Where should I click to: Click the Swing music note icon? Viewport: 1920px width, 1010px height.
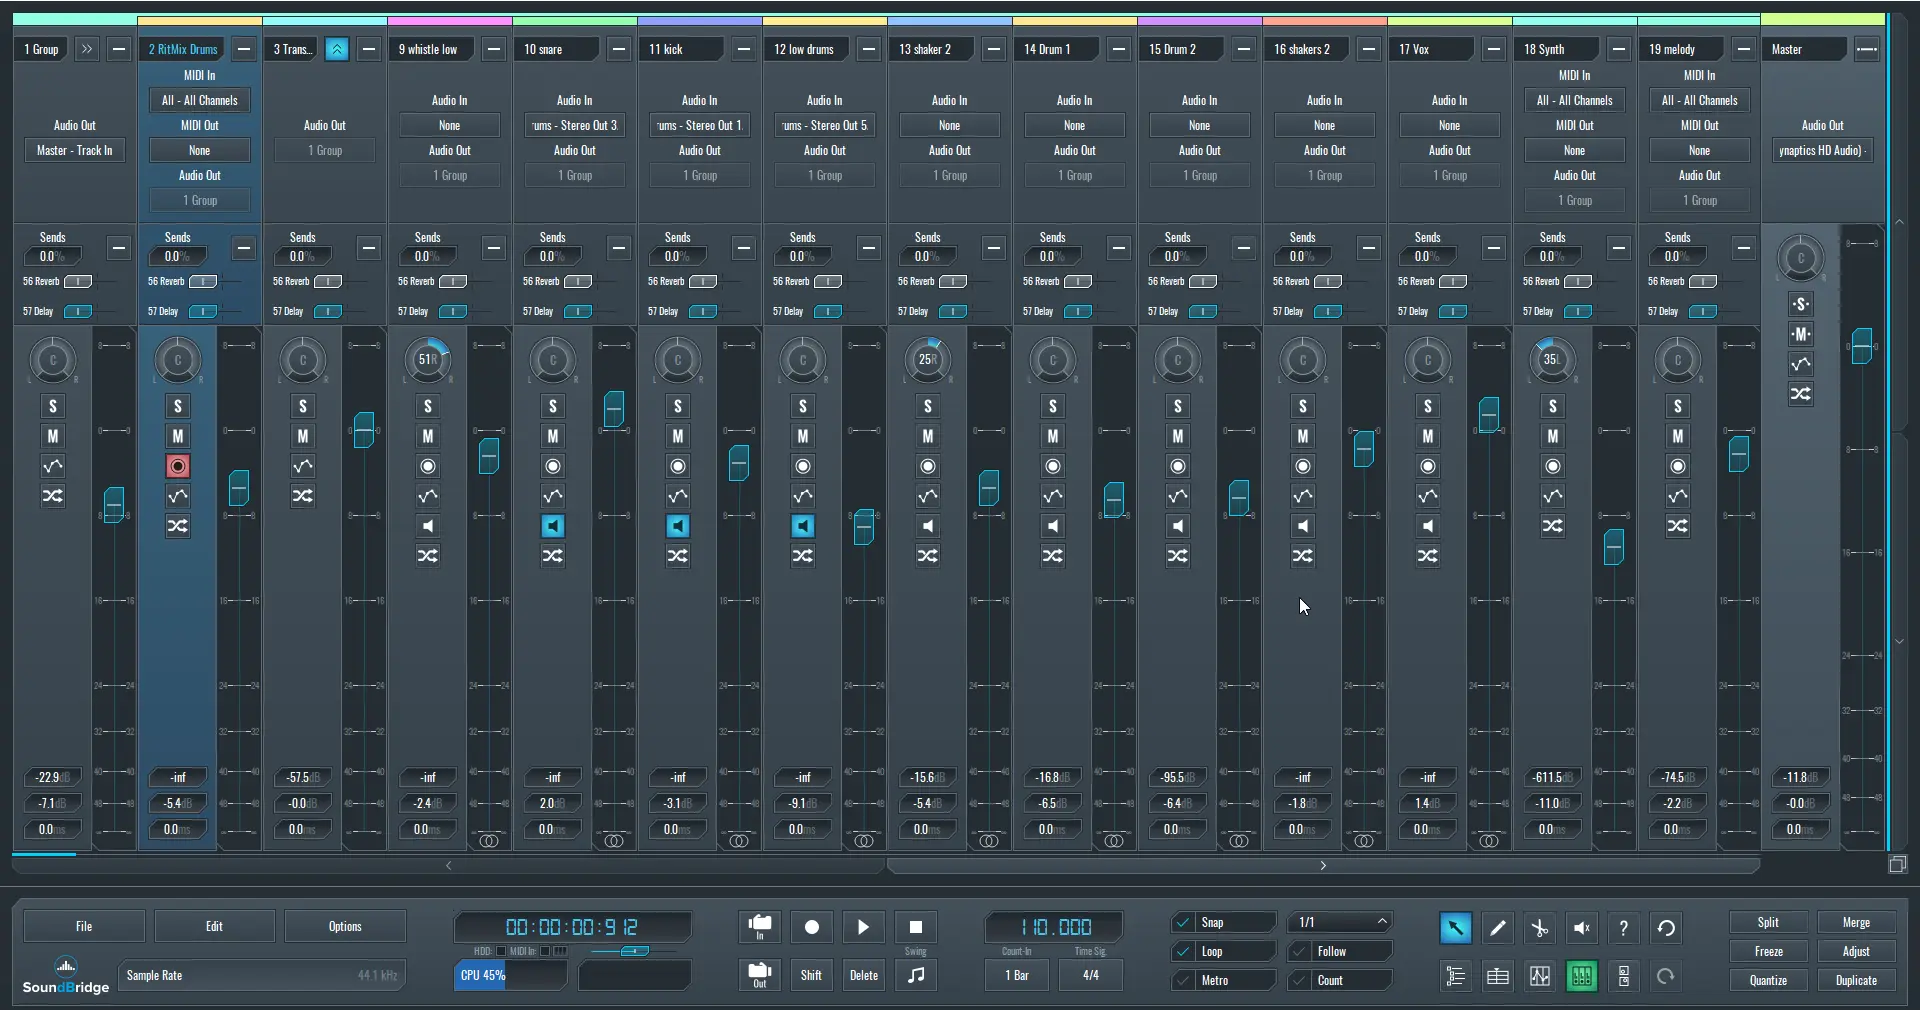[x=916, y=975]
